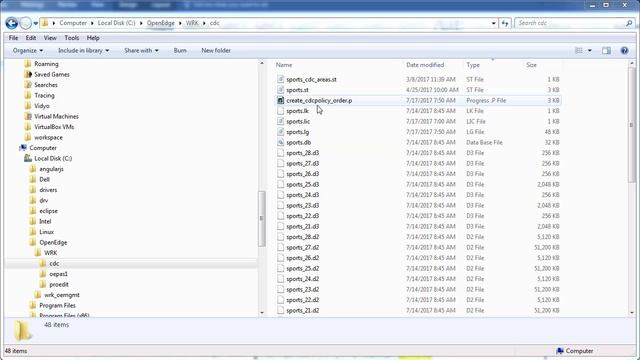640x360 pixels.
Task: Sort by Date modified column header
Action: click(425, 65)
